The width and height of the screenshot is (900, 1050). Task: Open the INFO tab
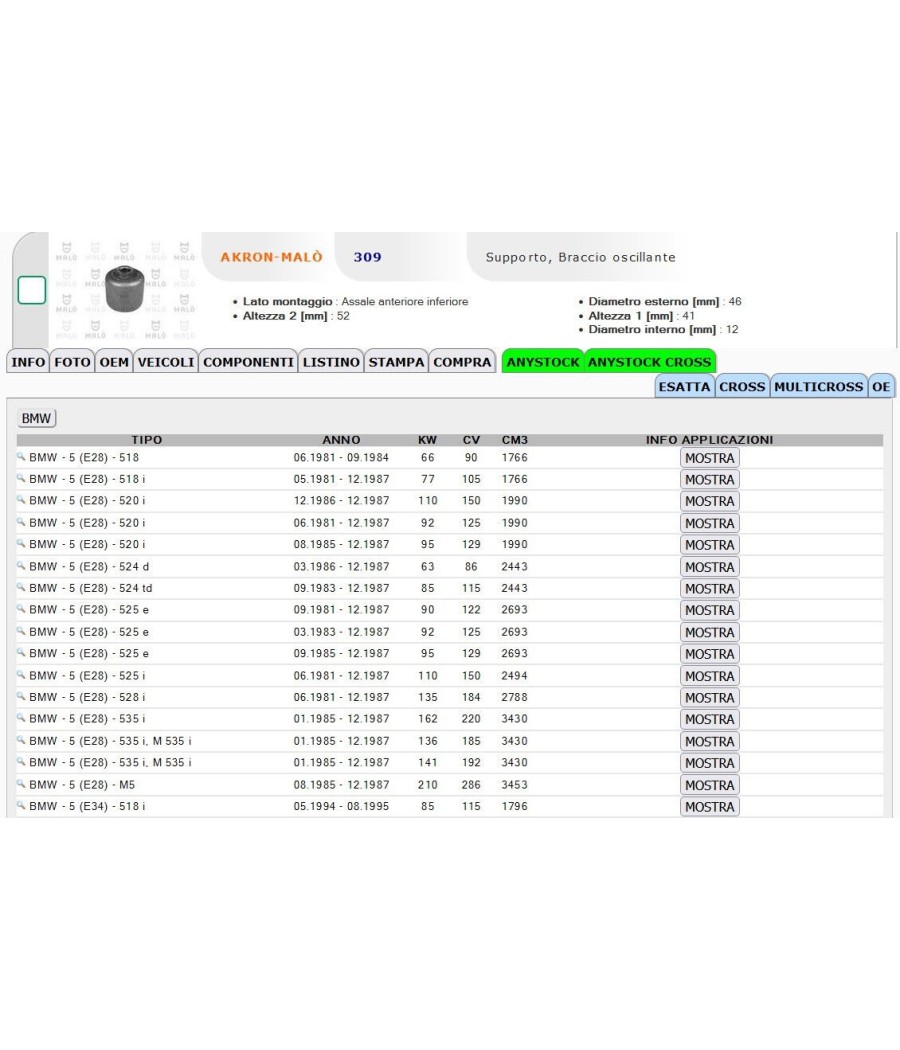pos(28,362)
